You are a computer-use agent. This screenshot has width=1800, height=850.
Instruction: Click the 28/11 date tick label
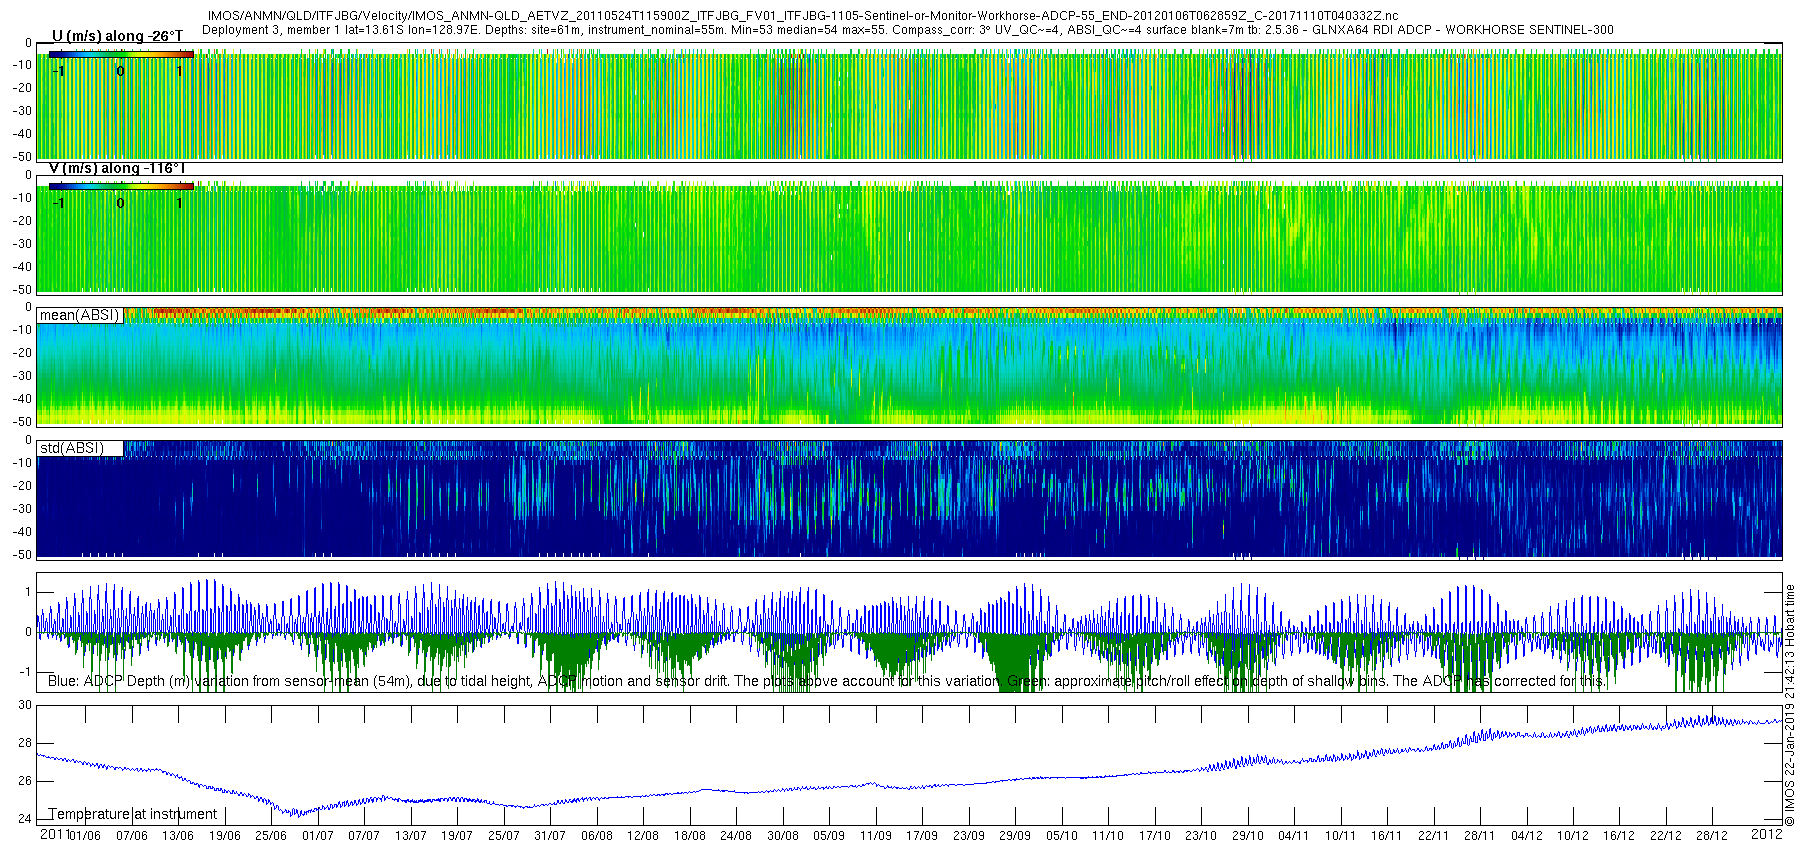[1480, 836]
